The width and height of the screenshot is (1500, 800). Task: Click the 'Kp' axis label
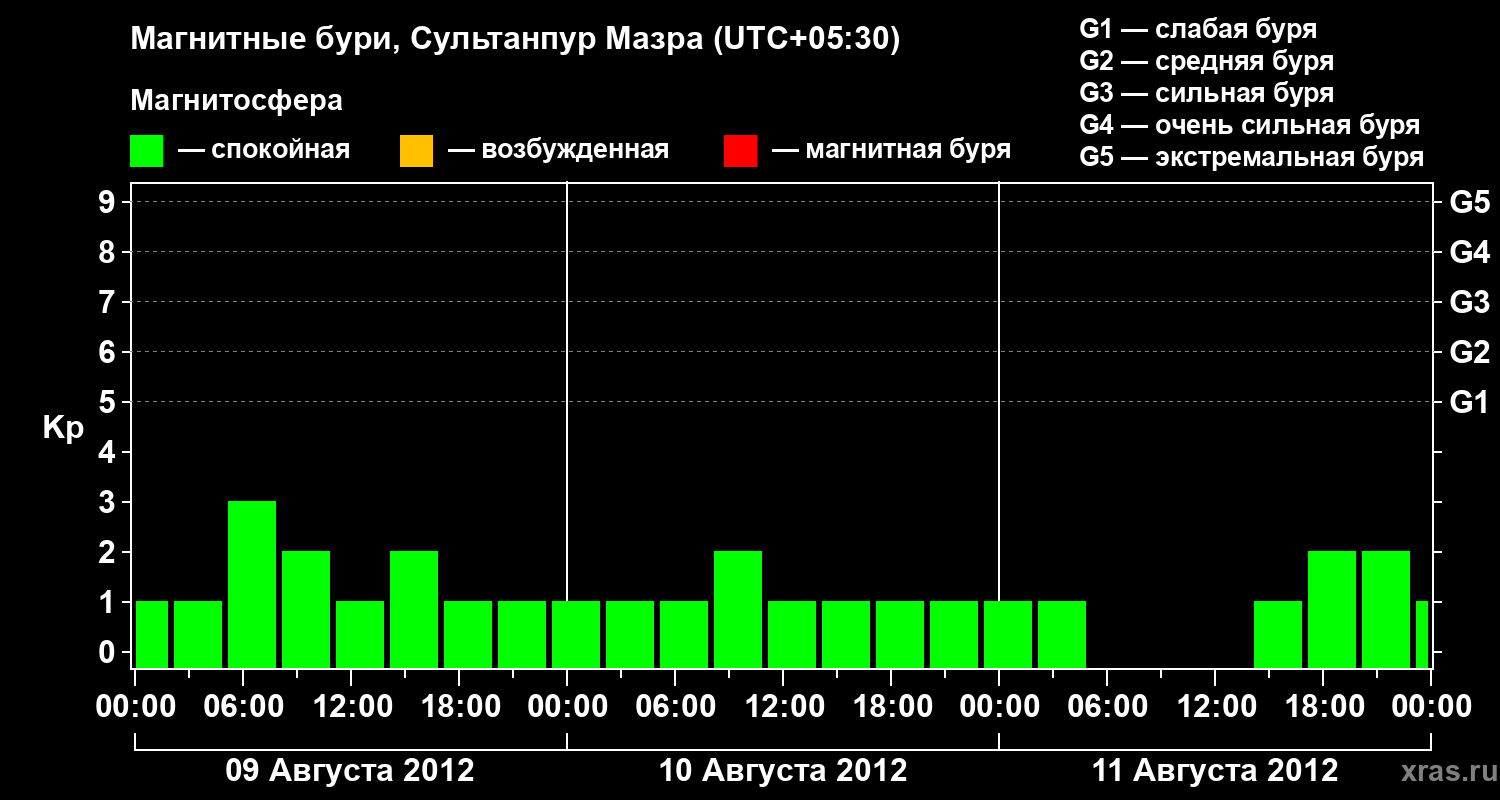[x=63, y=428]
